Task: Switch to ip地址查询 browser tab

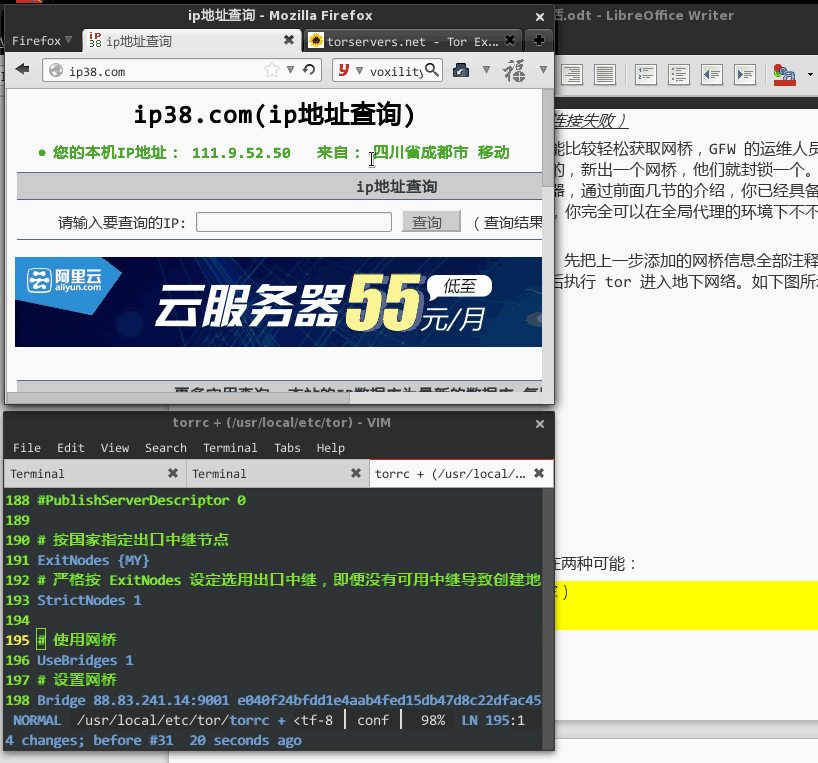Action: pos(191,41)
